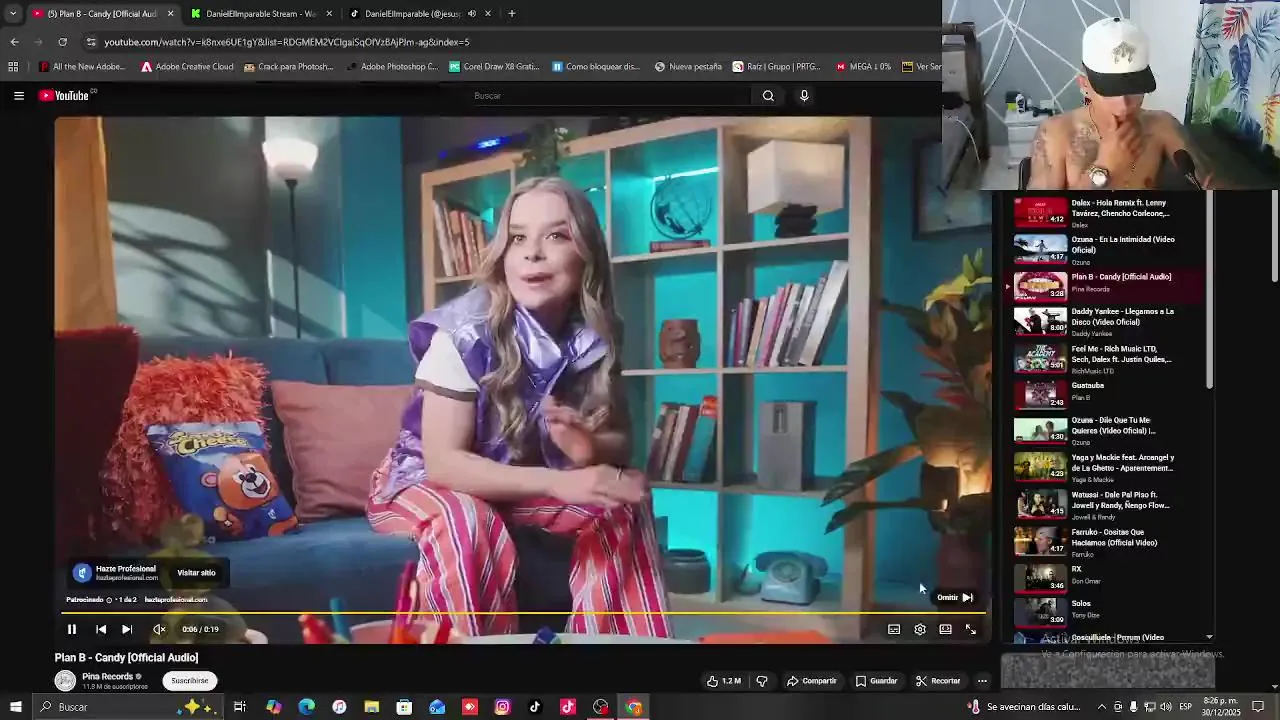Screen dimensions: 1280x720
Task: Open the YouTube hamburger guide menu
Action: pyautogui.click(x=19, y=96)
